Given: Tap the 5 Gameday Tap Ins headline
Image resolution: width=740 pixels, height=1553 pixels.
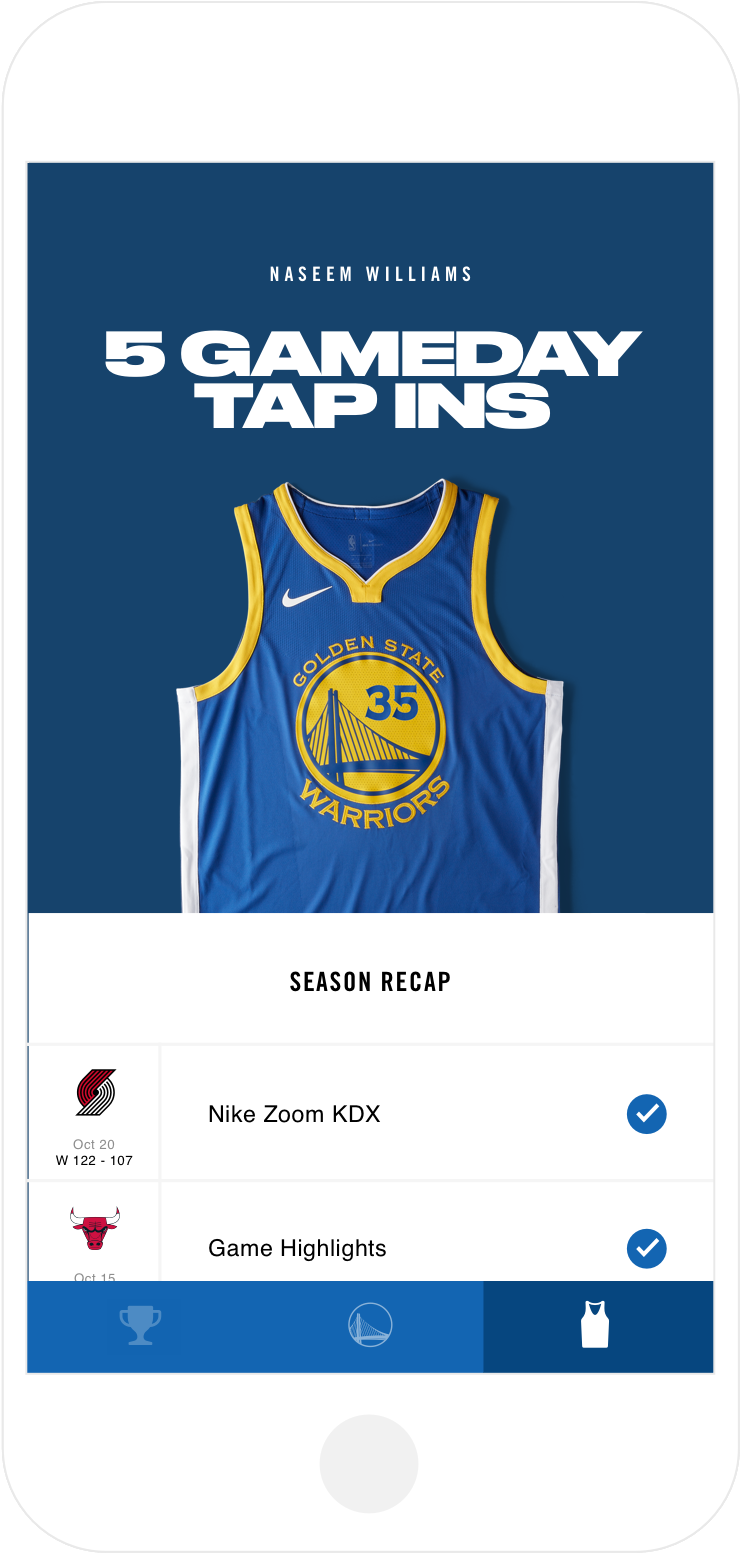Looking at the screenshot, I should tap(371, 379).
